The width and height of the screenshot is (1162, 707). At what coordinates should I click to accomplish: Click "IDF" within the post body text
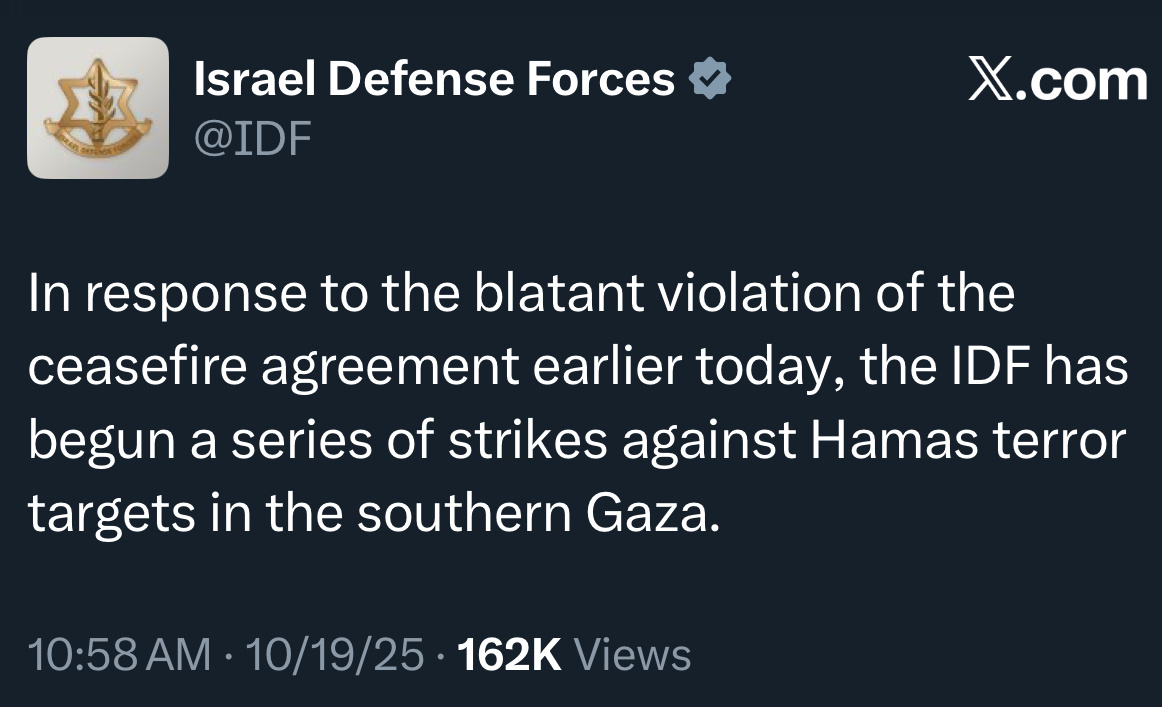click(984, 368)
